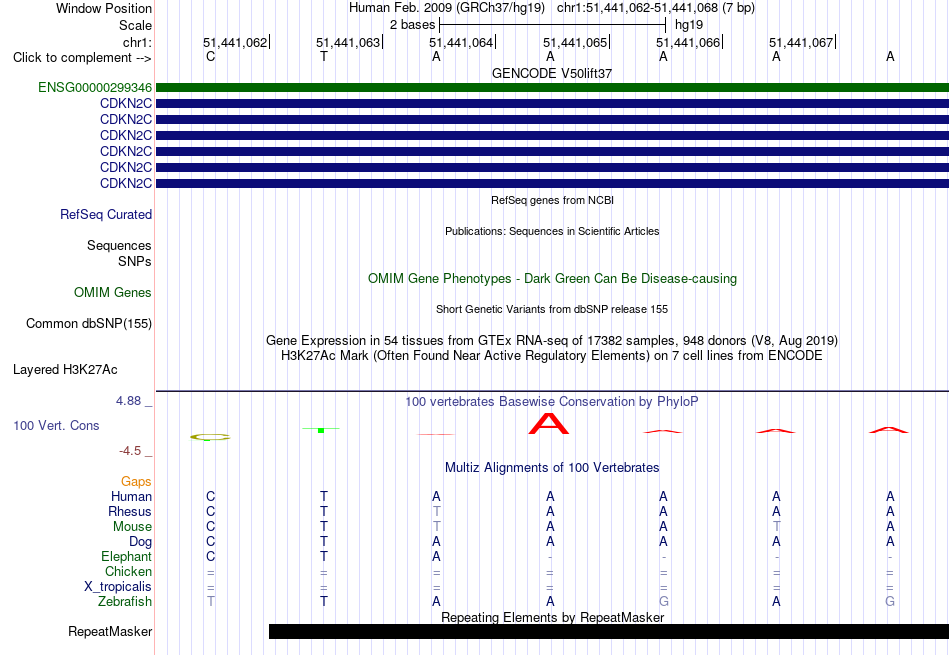Image resolution: width=950 pixels, height=655 pixels.
Task: Open Common dbSNP(155) track settings
Action: coord(88,324)
